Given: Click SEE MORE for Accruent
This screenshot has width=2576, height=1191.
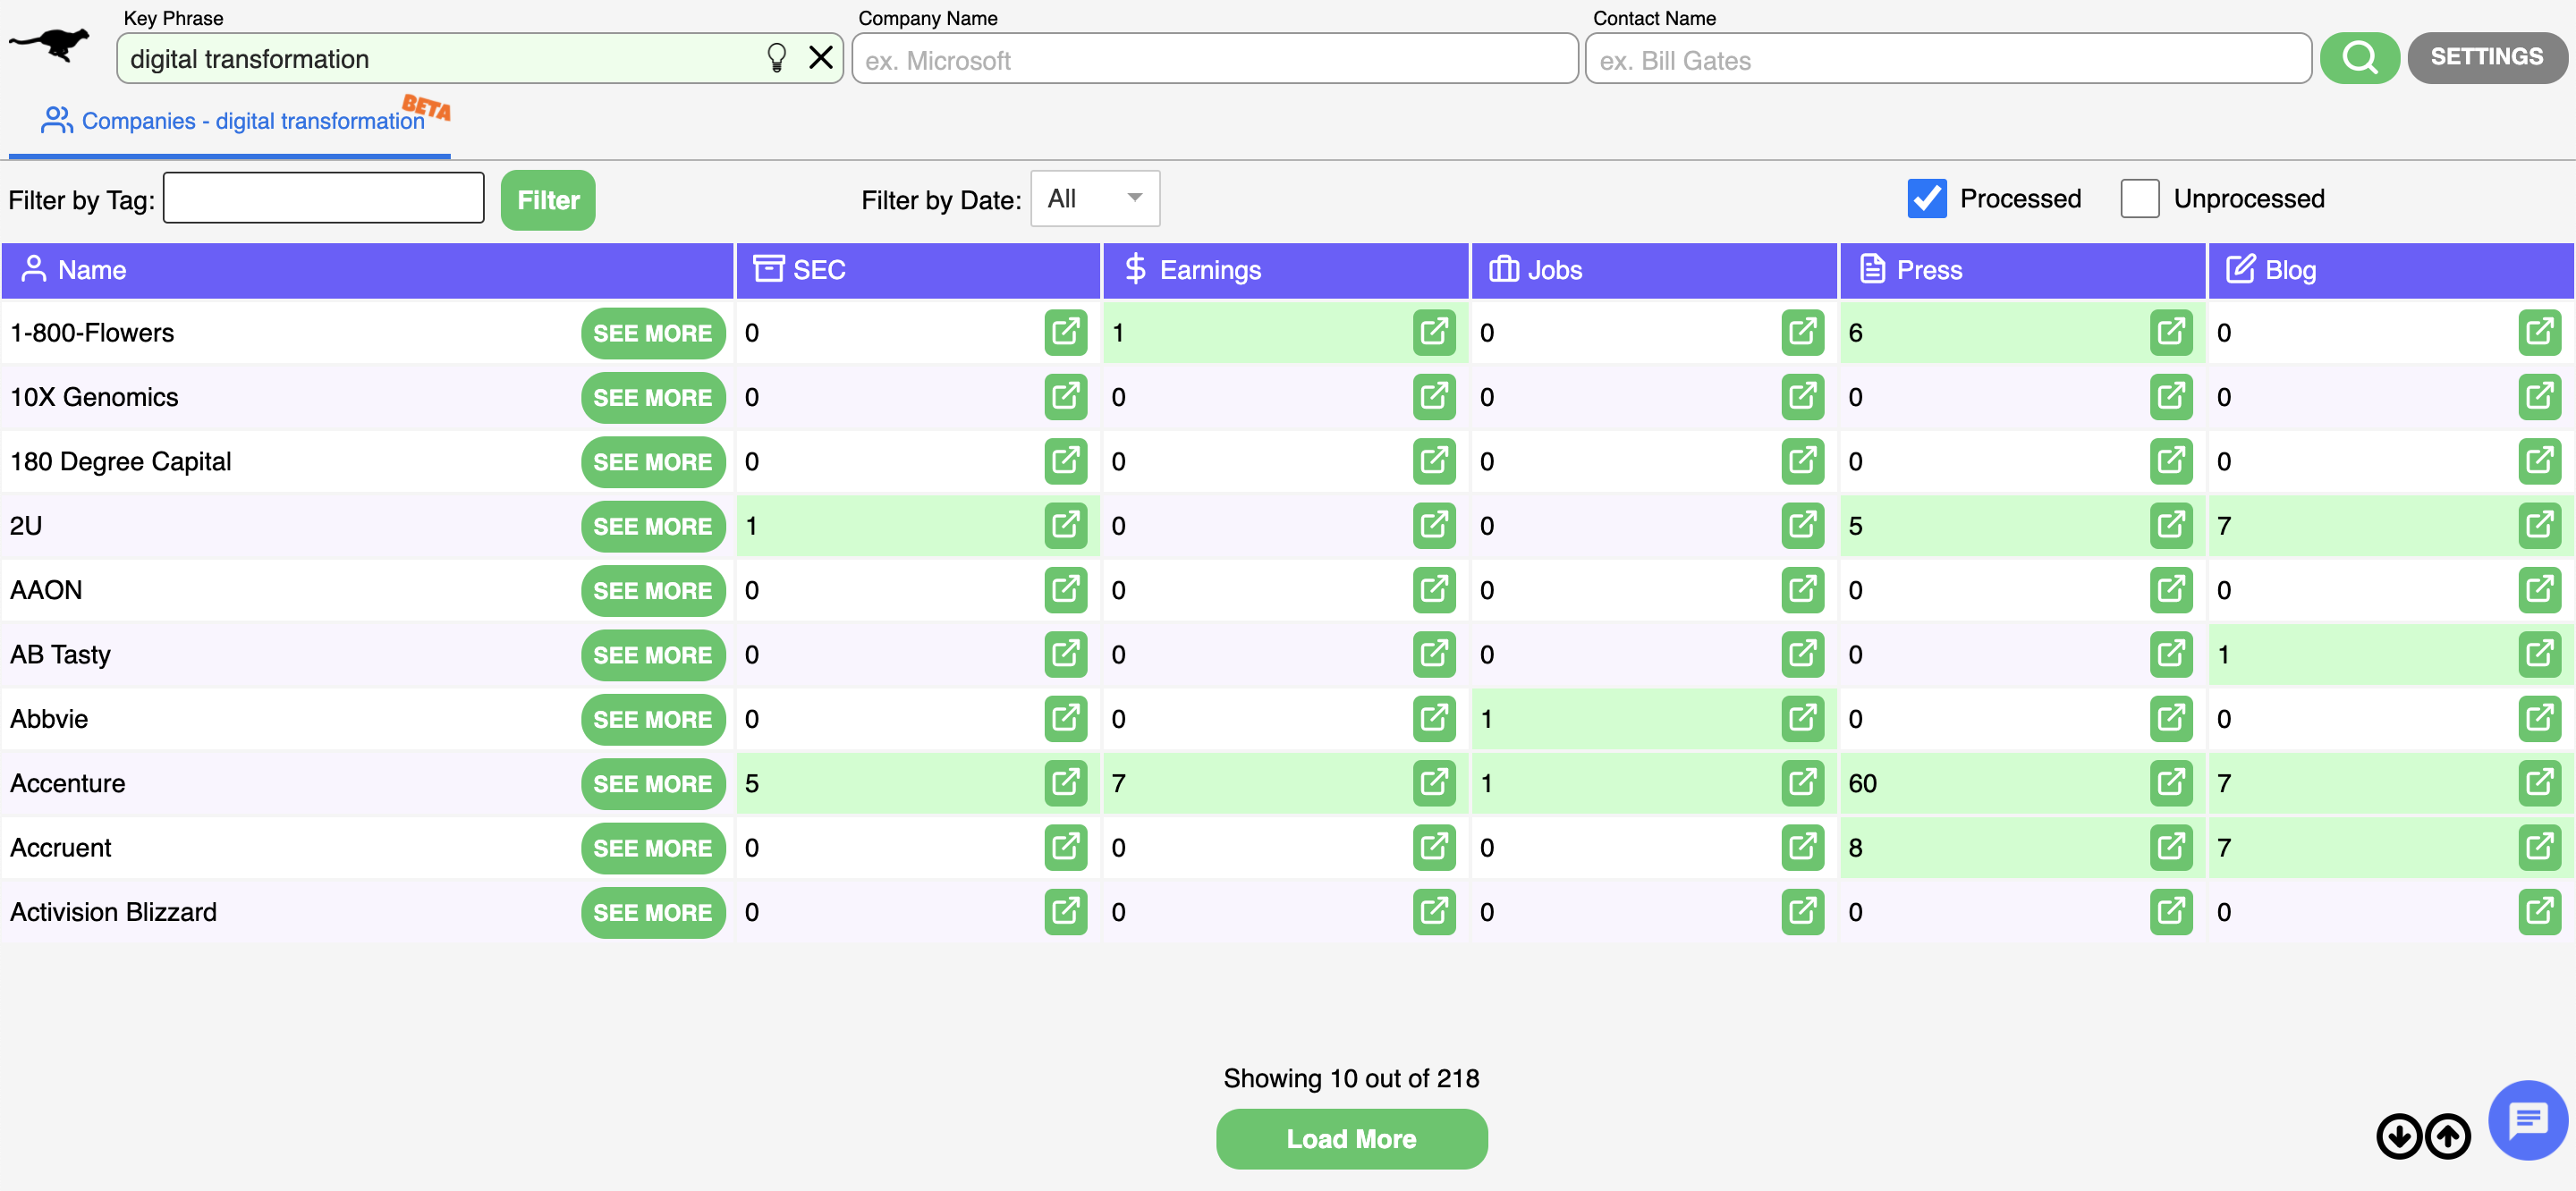Looking at the screenshot, I should pos(652,848).
